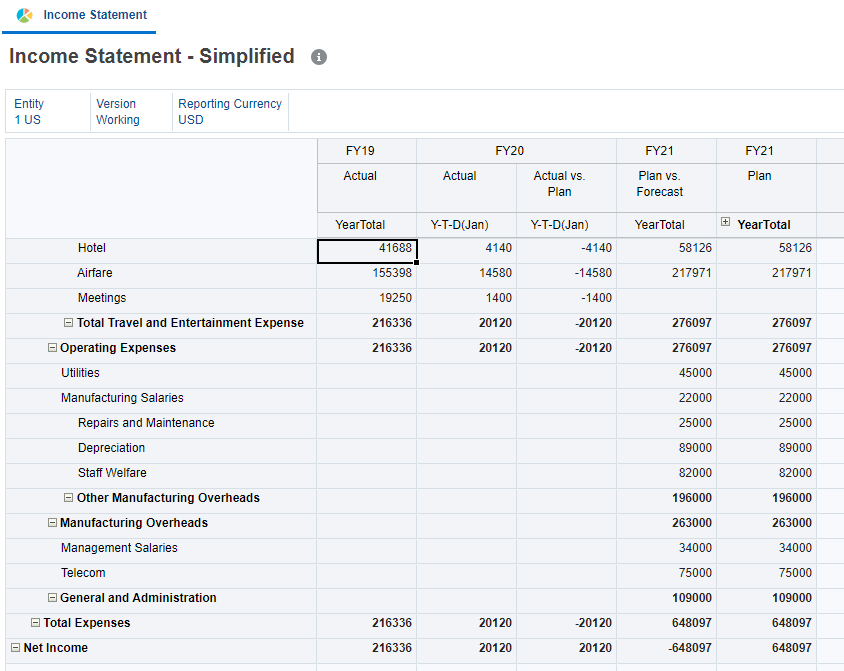Collapse the Net Income row

(x=16, y=648)
